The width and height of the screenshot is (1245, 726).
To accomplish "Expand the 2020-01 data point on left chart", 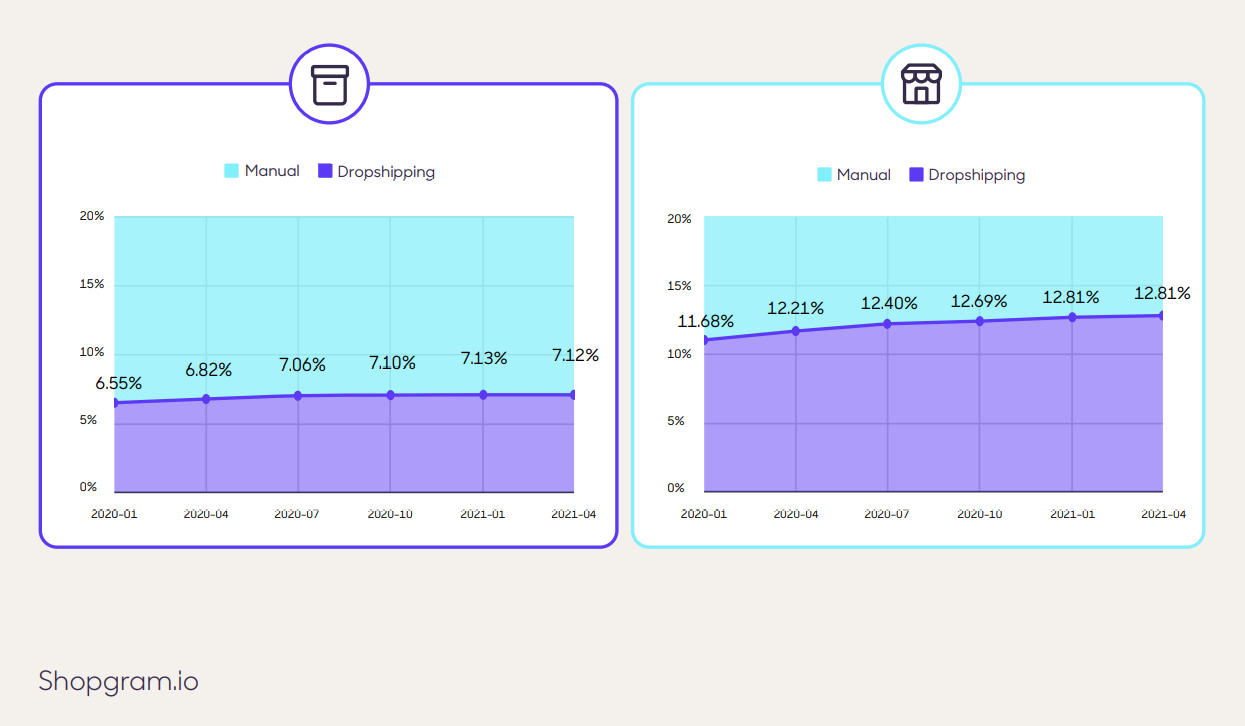I will coord(116,401).
